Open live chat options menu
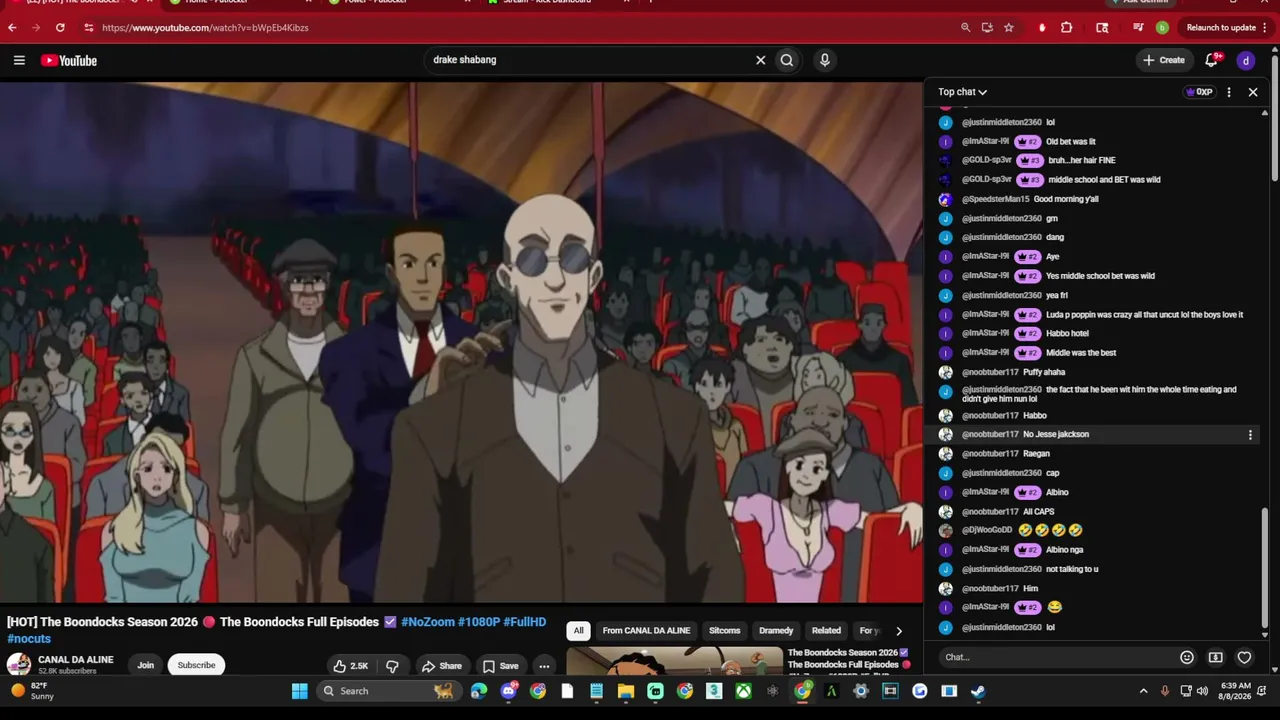This screenshot has height=720, width=1280. coord(1229,92)
